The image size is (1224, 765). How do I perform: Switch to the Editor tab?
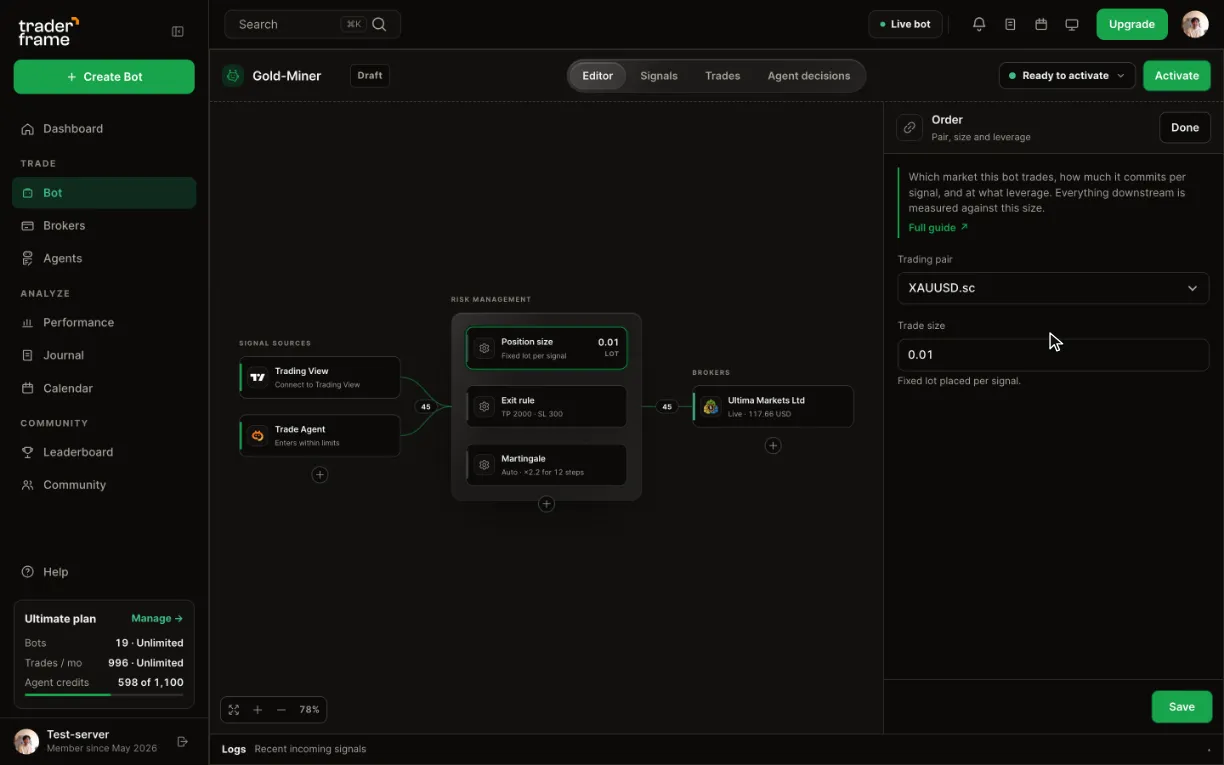coord(598,76)
